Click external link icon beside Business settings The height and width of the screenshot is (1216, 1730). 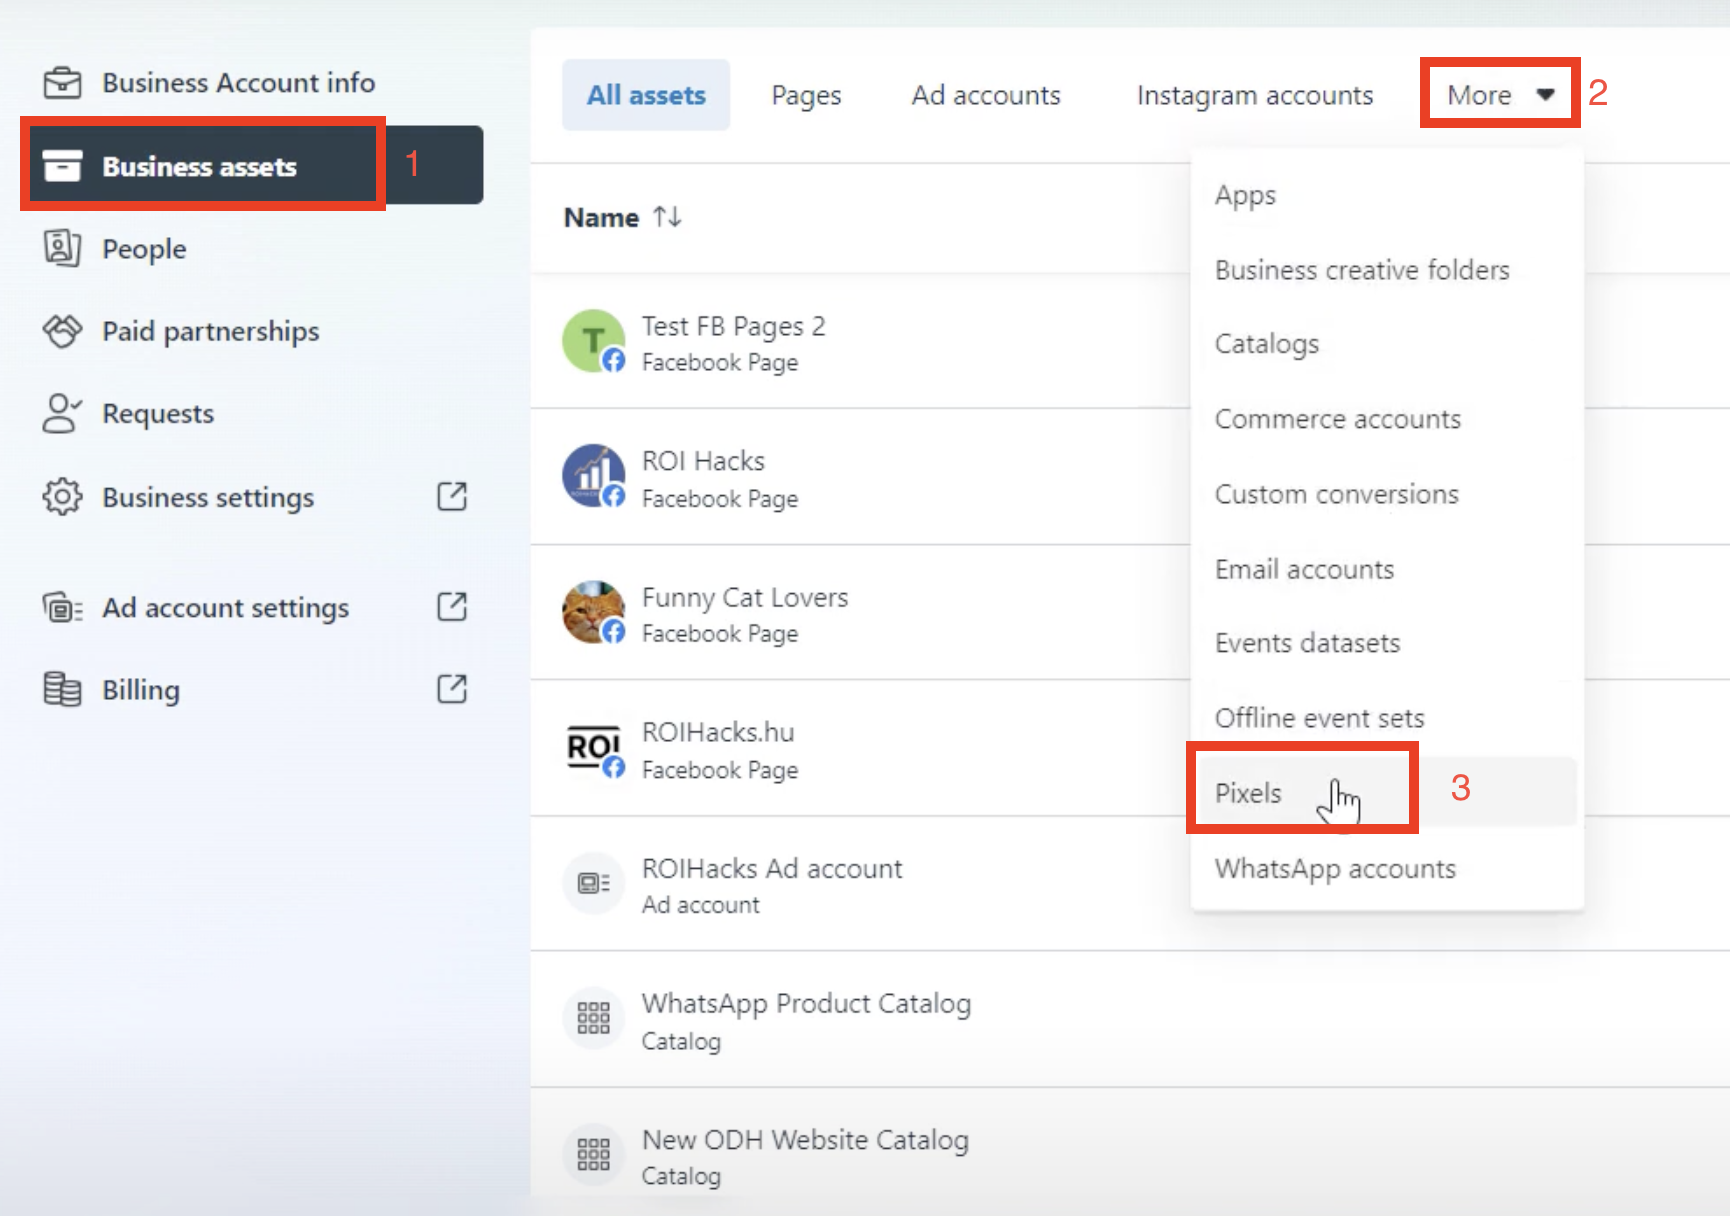452,496
